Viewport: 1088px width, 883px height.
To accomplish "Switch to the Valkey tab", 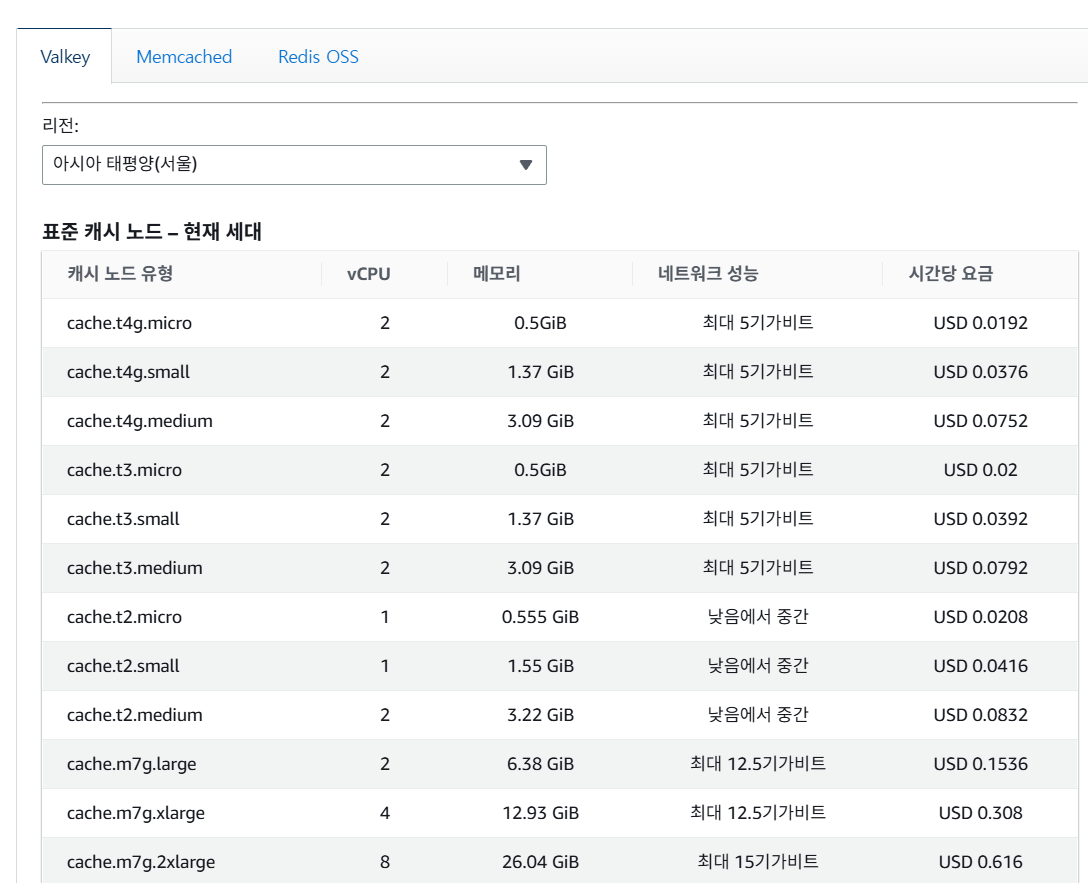I will pos(65,57).
